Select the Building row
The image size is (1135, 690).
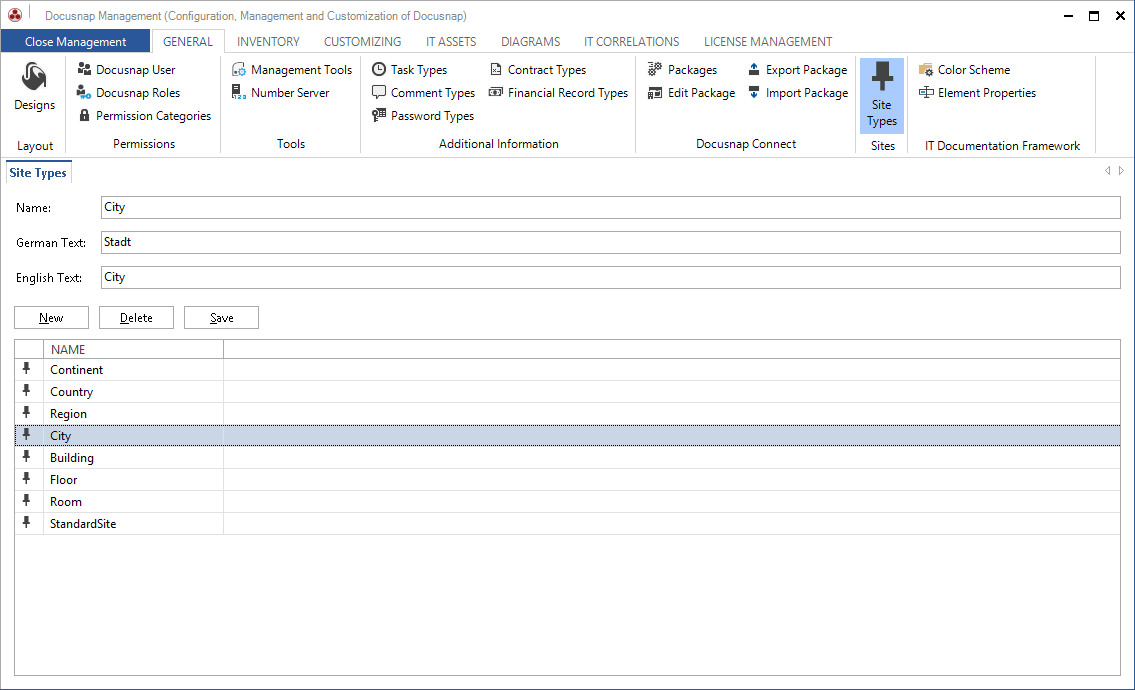click(568, 458)
